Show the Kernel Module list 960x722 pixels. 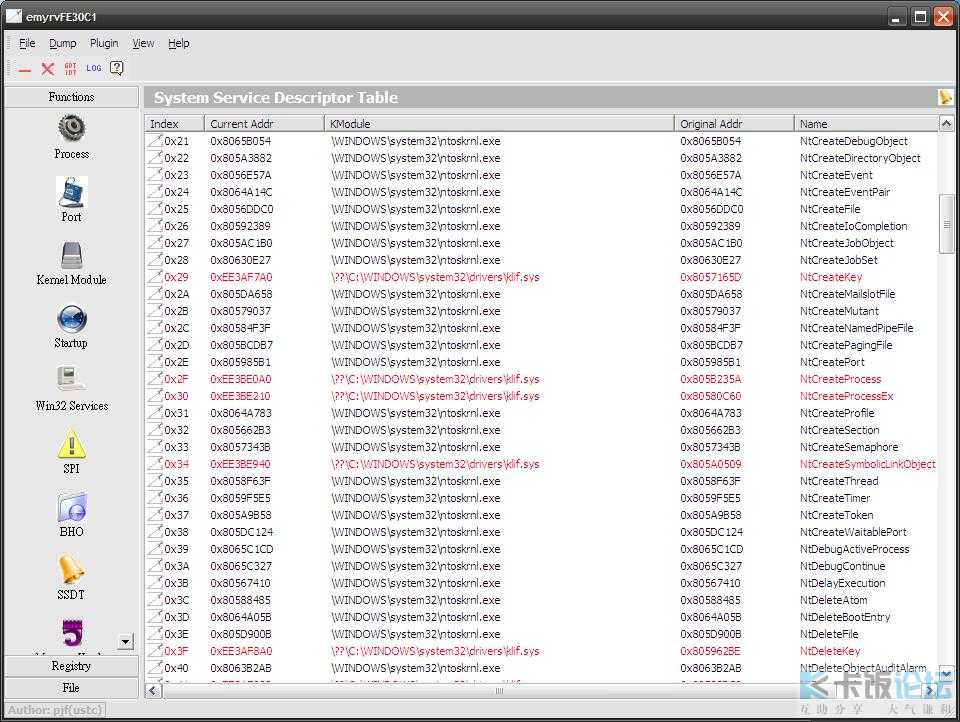72,255
